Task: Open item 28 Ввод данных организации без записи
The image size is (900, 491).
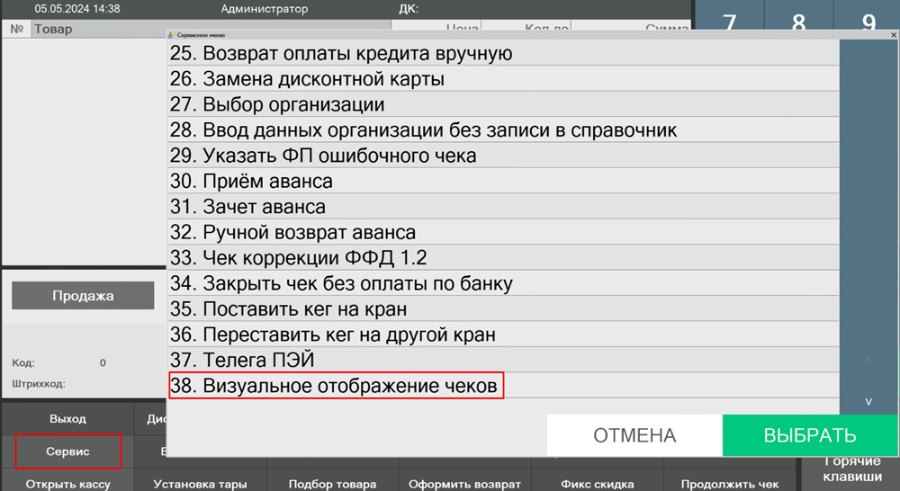Action: click(503, 130)
